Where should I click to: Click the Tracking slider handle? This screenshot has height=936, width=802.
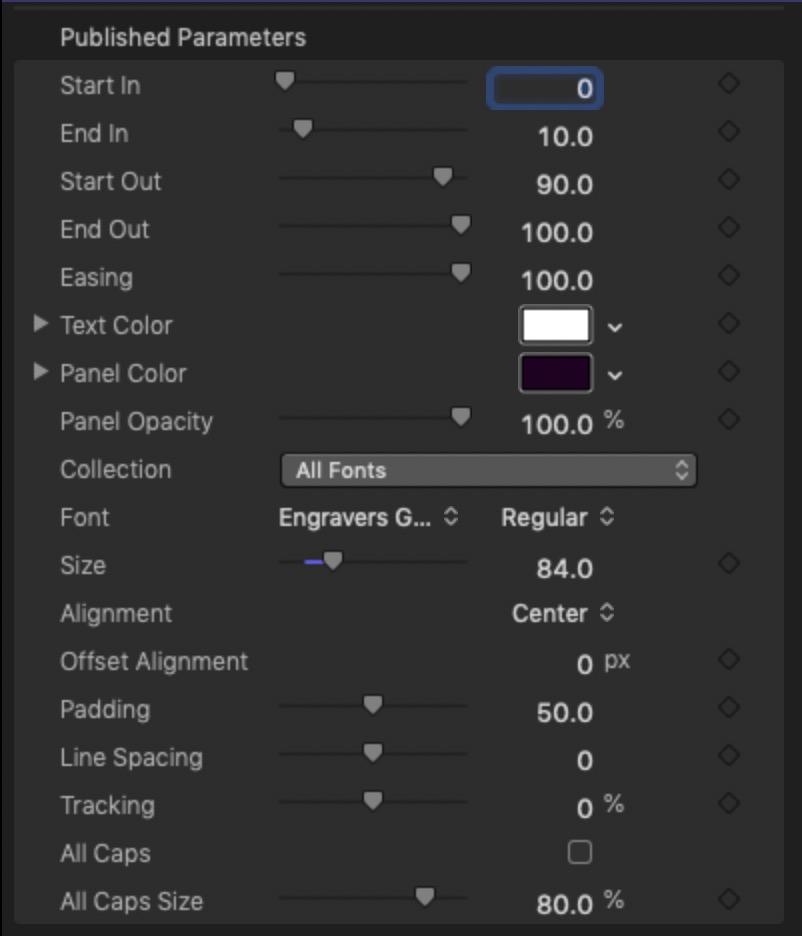(x=373, y=800)
